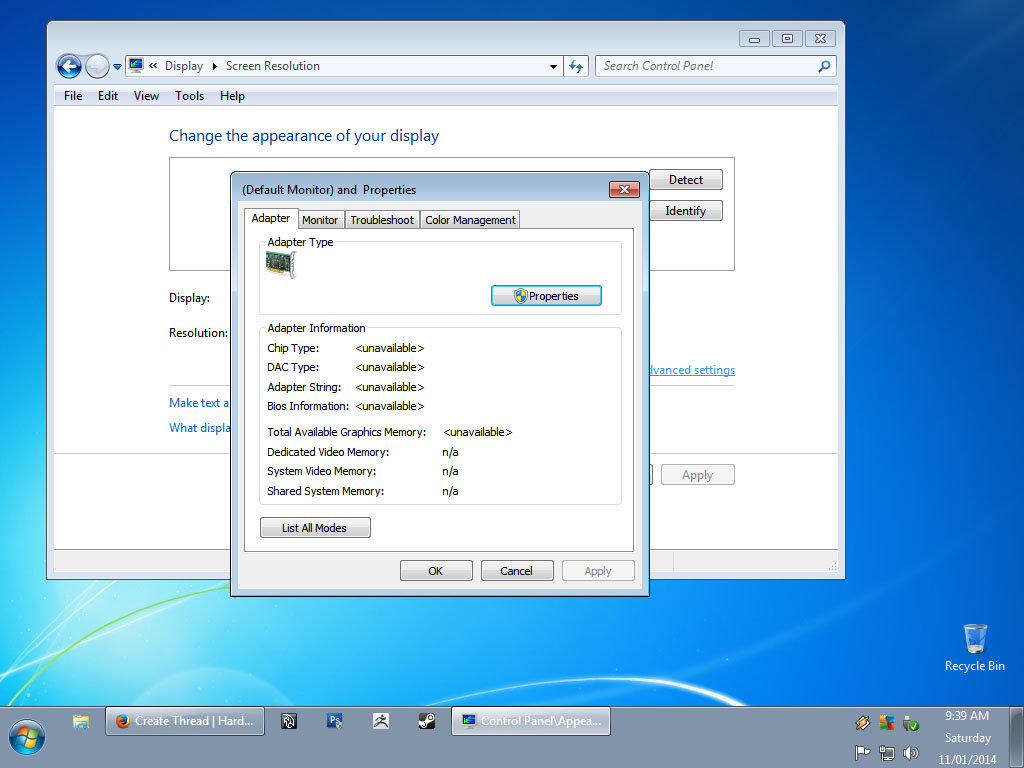This screenshot has width=1024, height=768.
Task: Open the Action Center flag icon
Action: pos(862,753)
